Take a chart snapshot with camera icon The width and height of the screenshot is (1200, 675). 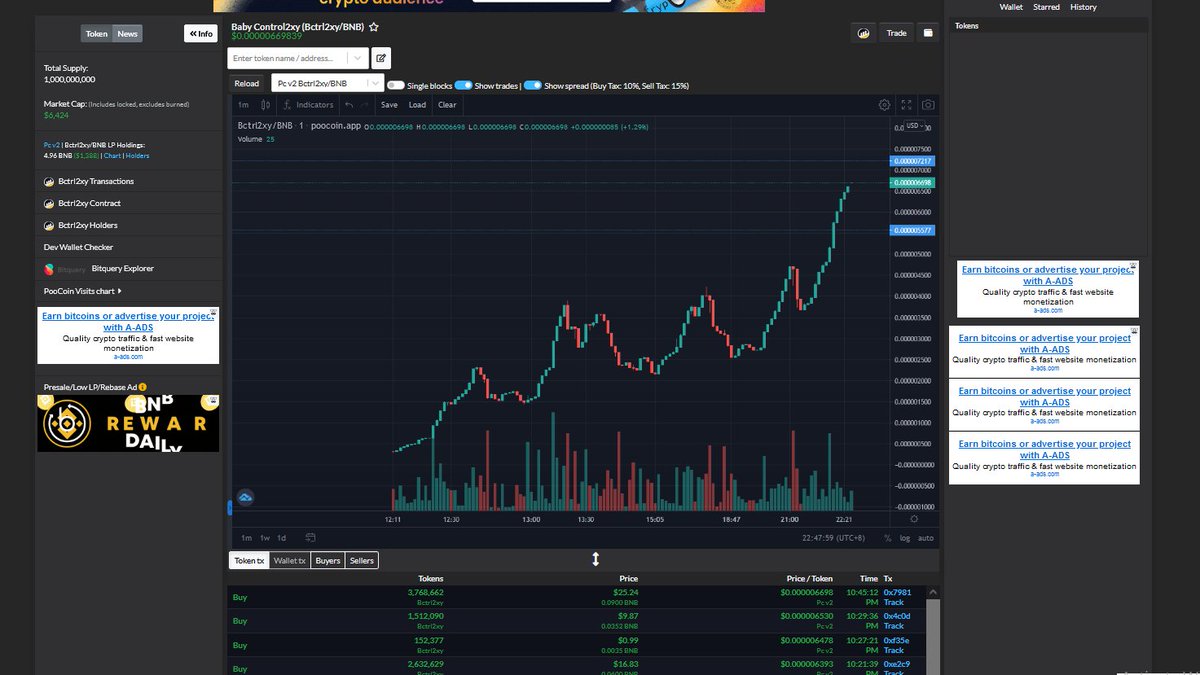pyautogui.click(x=929, y=104)
